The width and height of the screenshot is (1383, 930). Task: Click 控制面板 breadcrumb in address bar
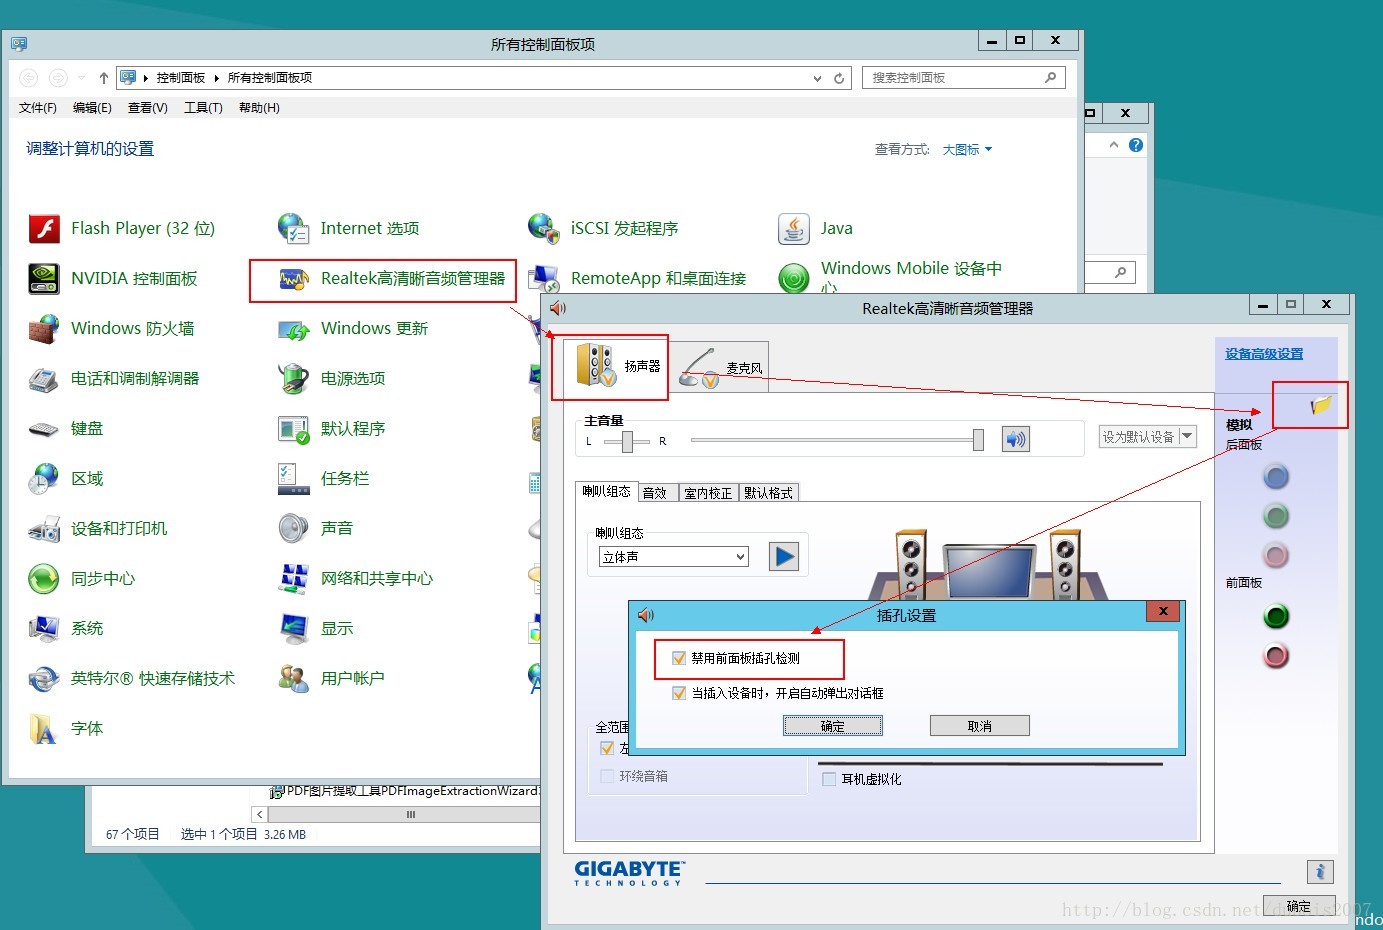(x=181, y=78)
